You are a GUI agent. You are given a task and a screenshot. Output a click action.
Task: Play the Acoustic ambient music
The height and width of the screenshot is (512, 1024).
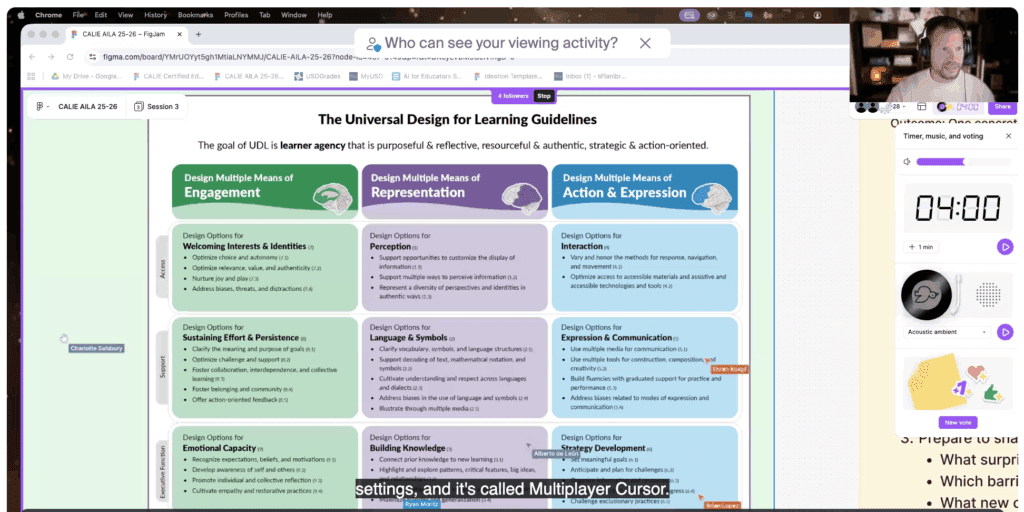click(x=1004, y=332)
